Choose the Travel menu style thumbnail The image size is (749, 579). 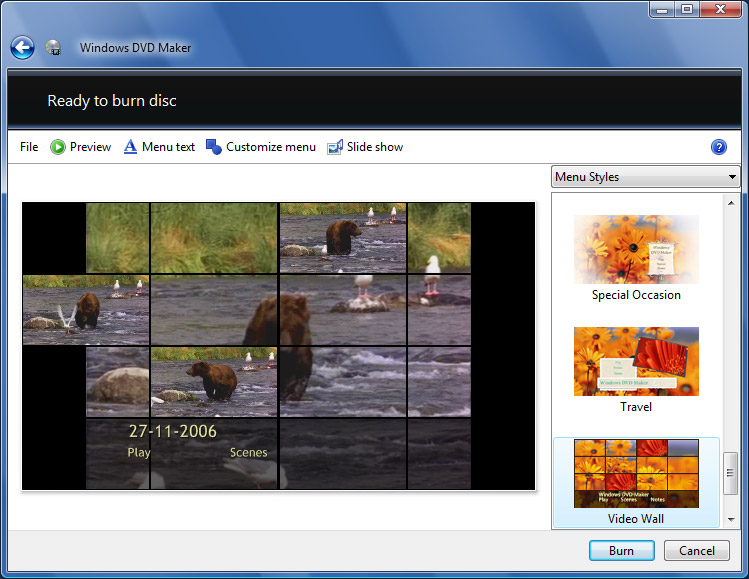coord(636,361)
